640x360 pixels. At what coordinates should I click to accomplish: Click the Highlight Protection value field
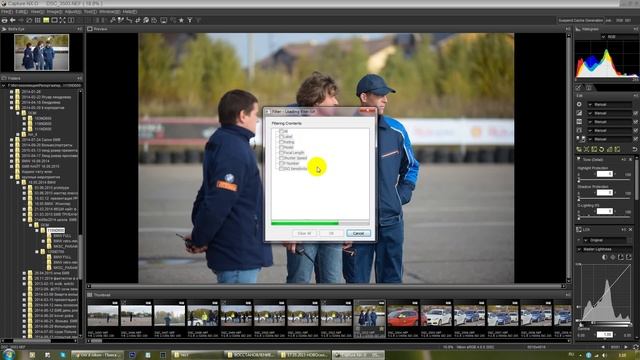pyautogui.click(x=604, y=174)
